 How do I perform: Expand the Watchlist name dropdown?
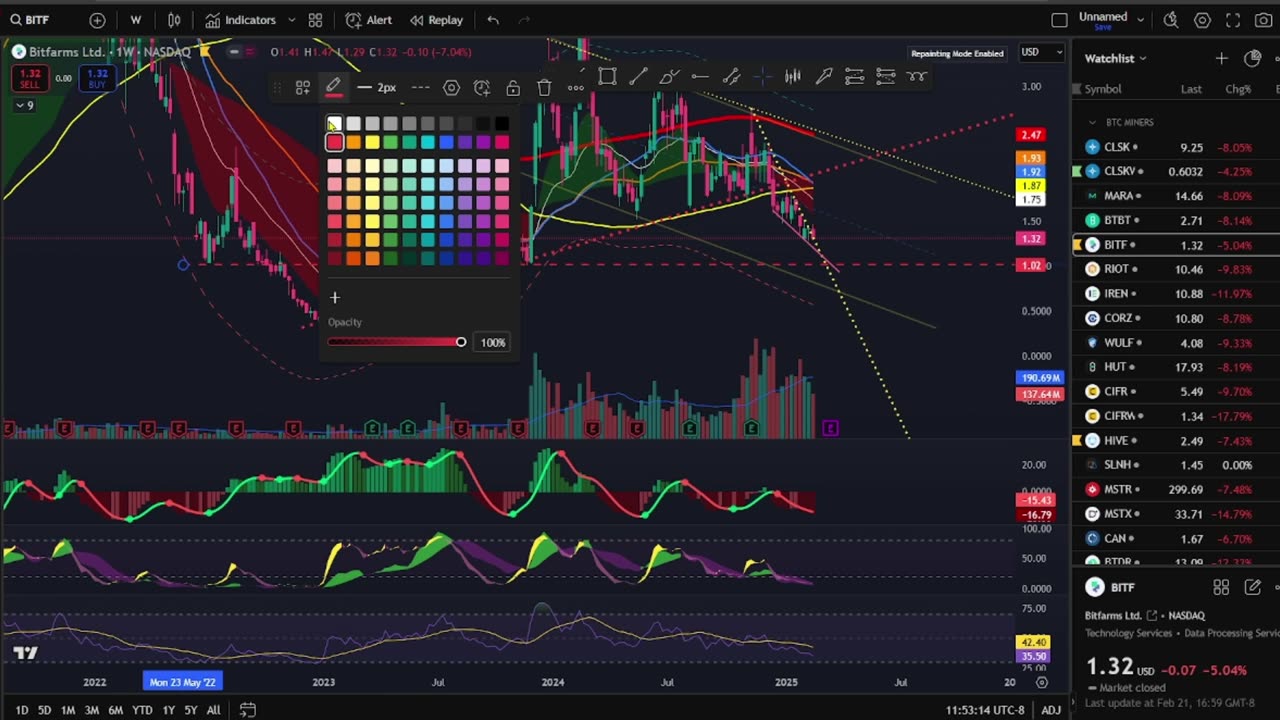[1115, 58]
